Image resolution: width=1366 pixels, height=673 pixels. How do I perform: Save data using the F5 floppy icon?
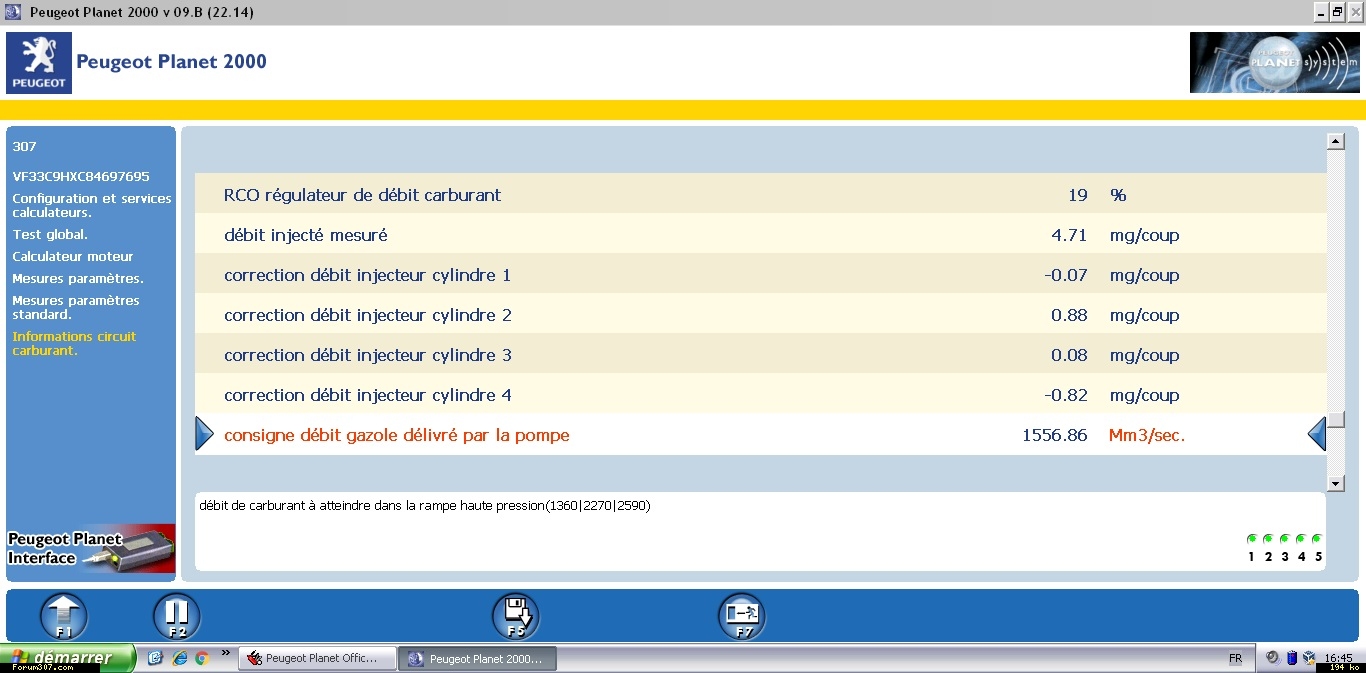(x=516, y=616)
